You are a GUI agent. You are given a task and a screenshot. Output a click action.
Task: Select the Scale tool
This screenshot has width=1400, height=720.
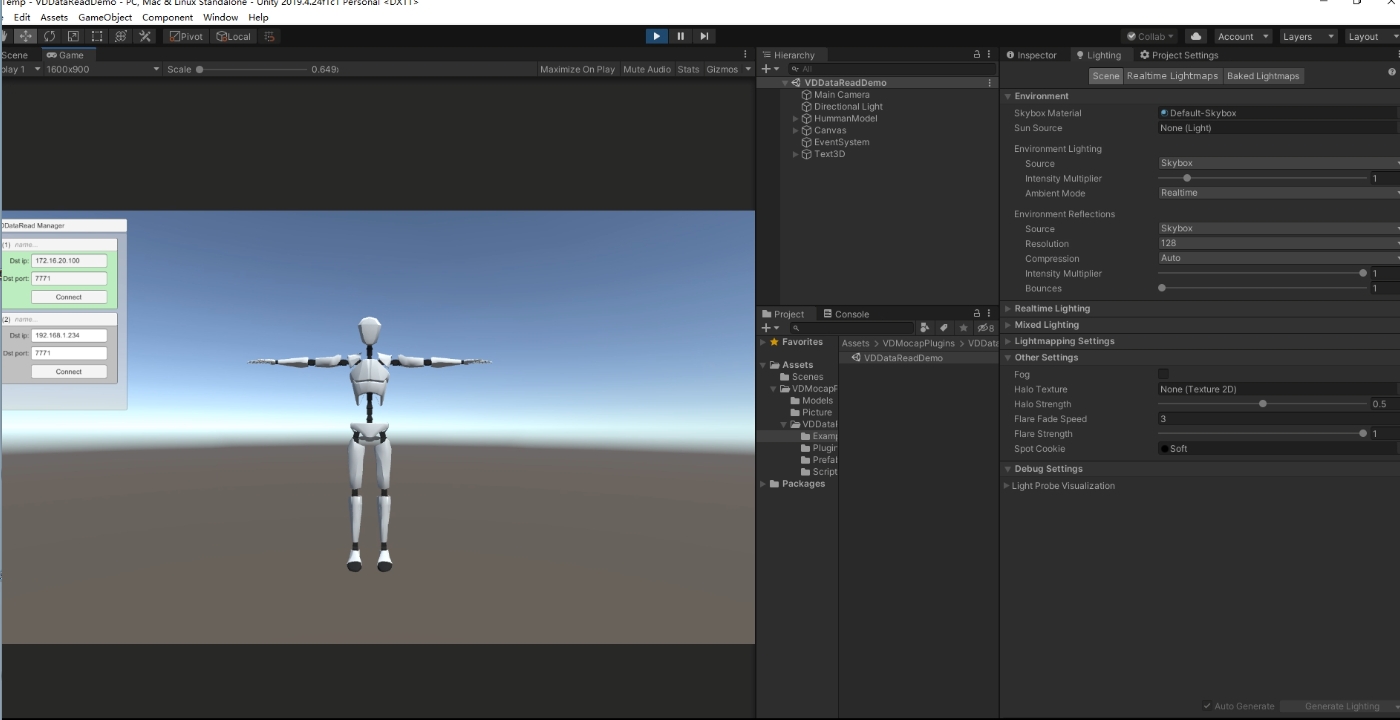tap(73, 36)
